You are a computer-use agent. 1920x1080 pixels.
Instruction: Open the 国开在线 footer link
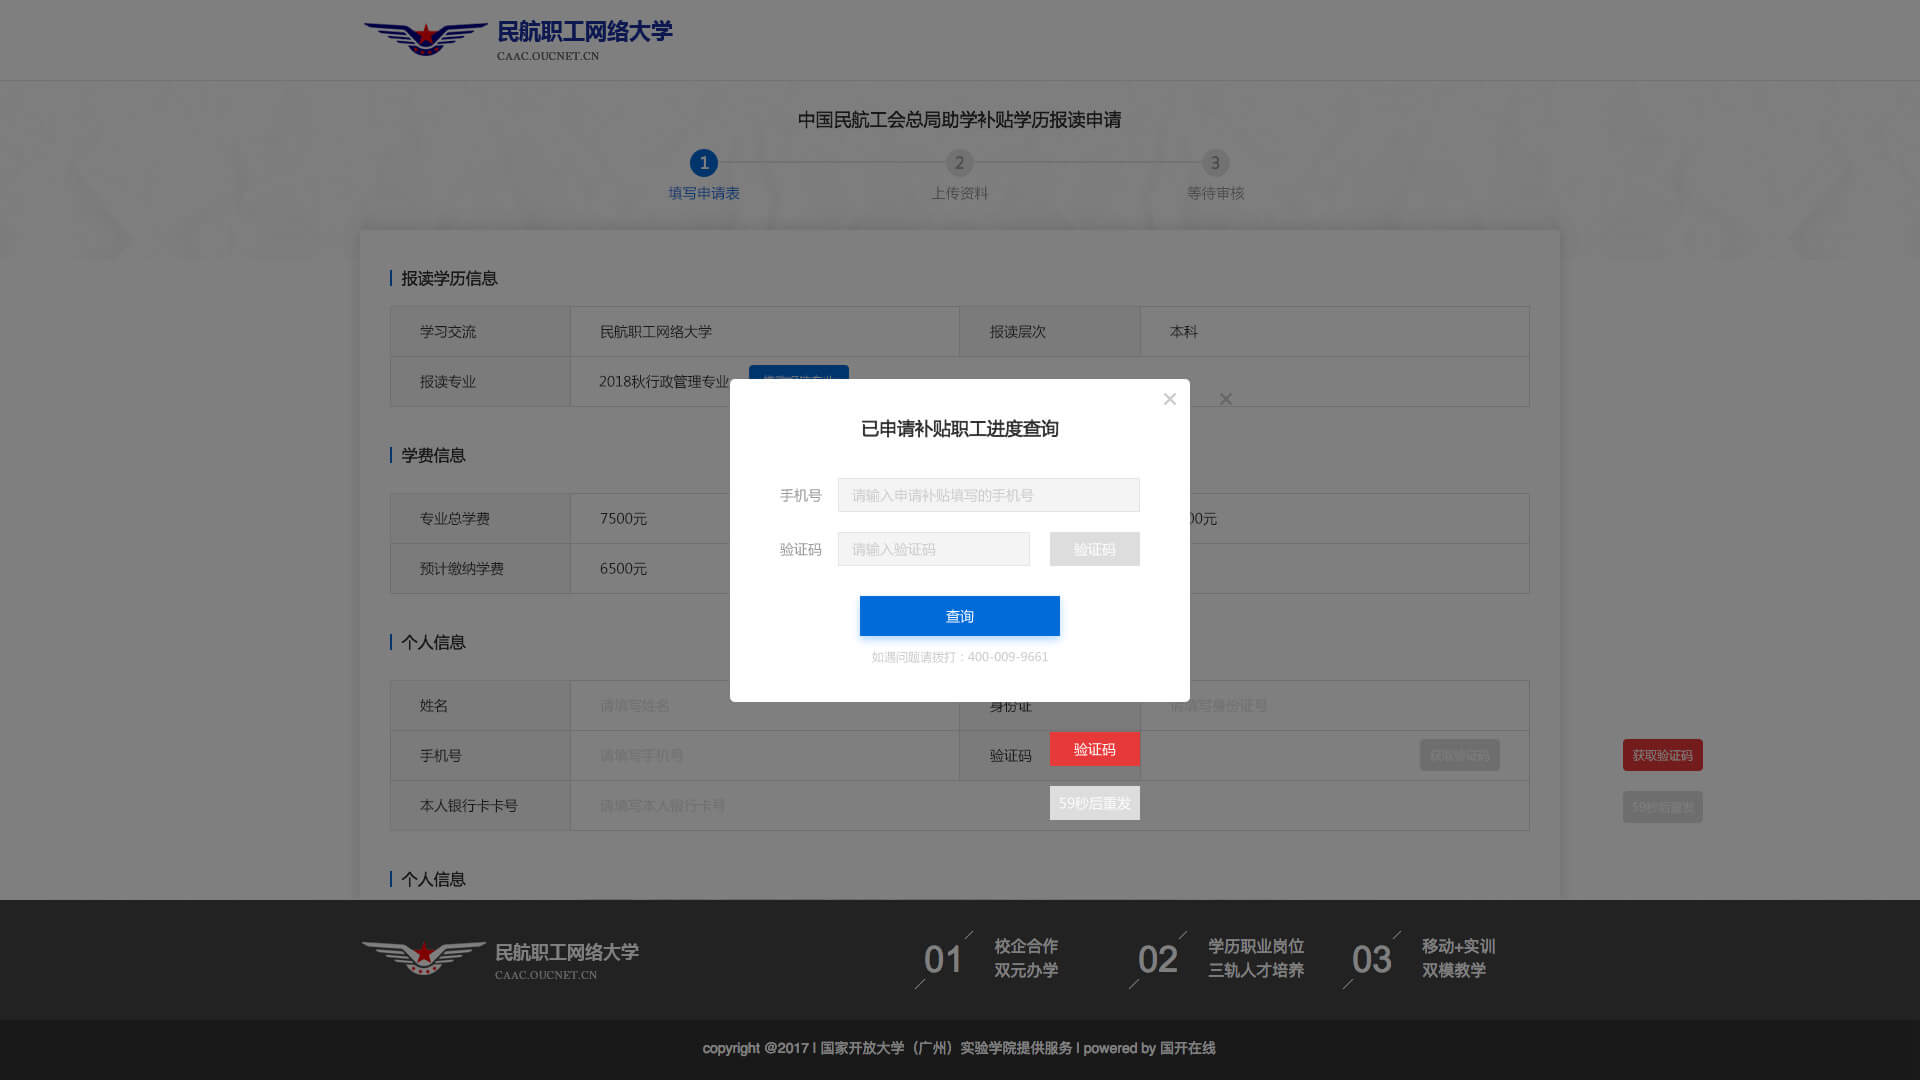[x=1187, y=1048]
